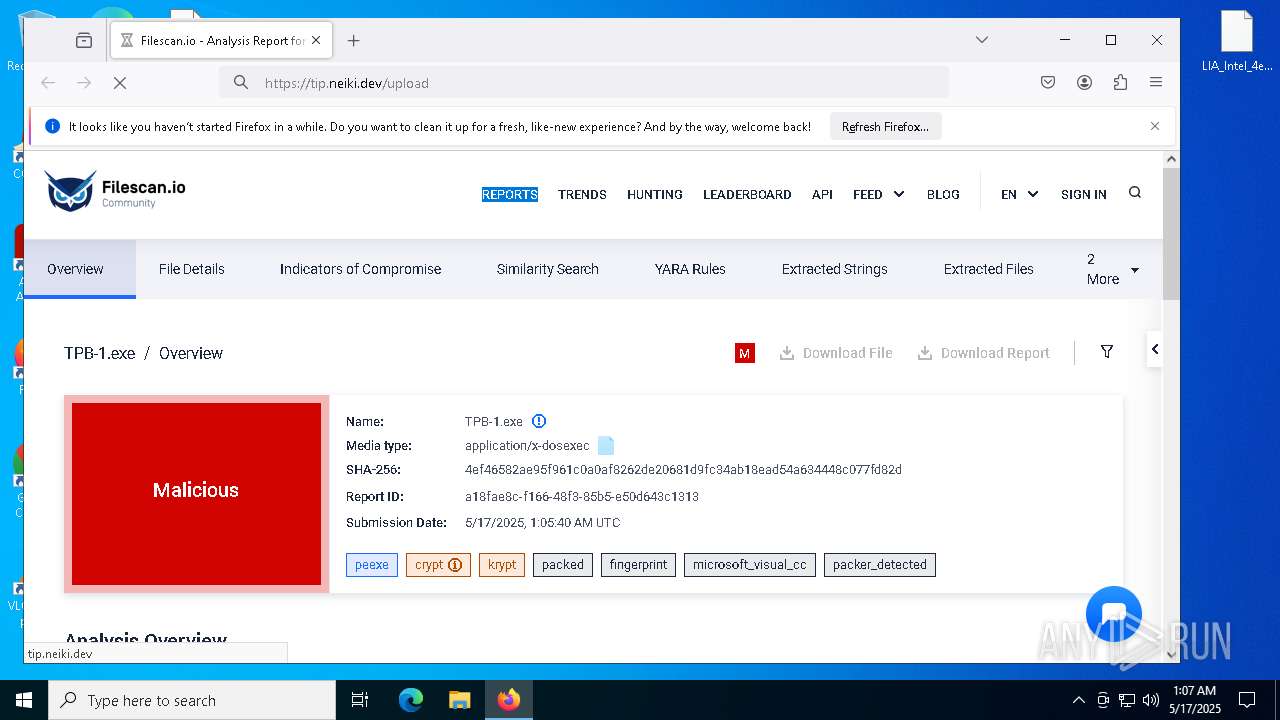Screen dimensions: 1280x720
Task: Click the SHA-256 hash value
Action: [683, 470]
